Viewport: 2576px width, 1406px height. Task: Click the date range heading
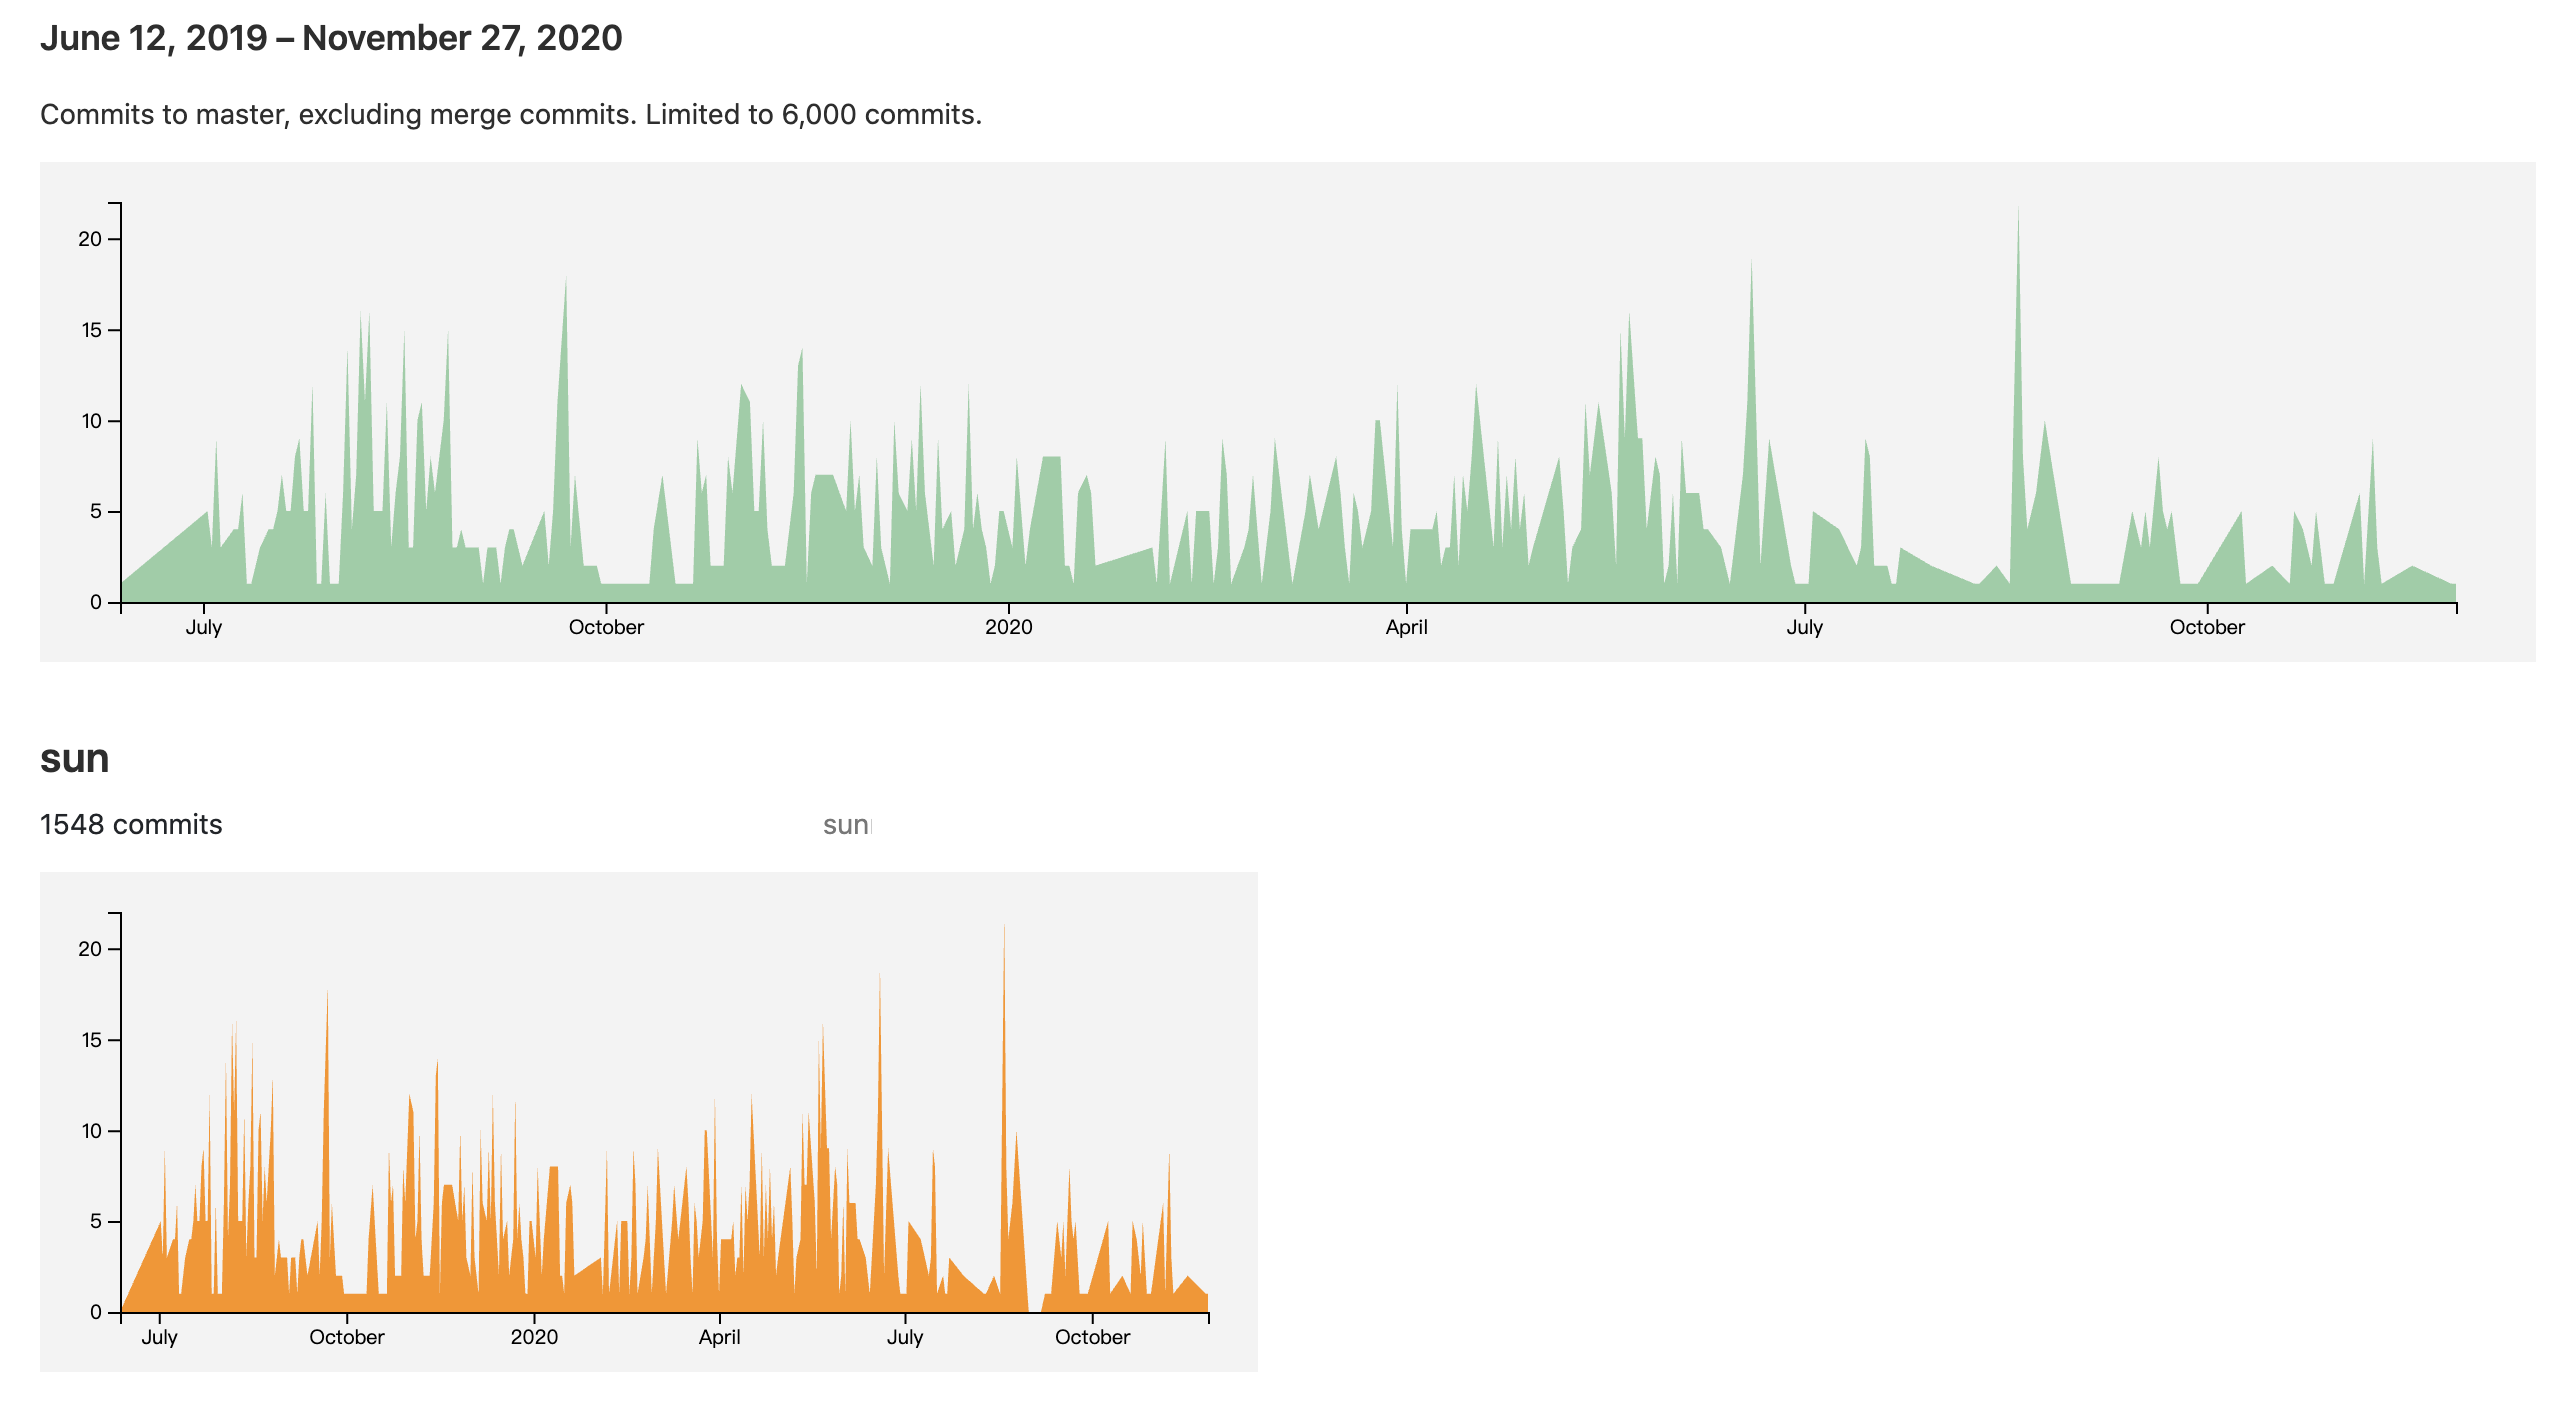(331, 38)
